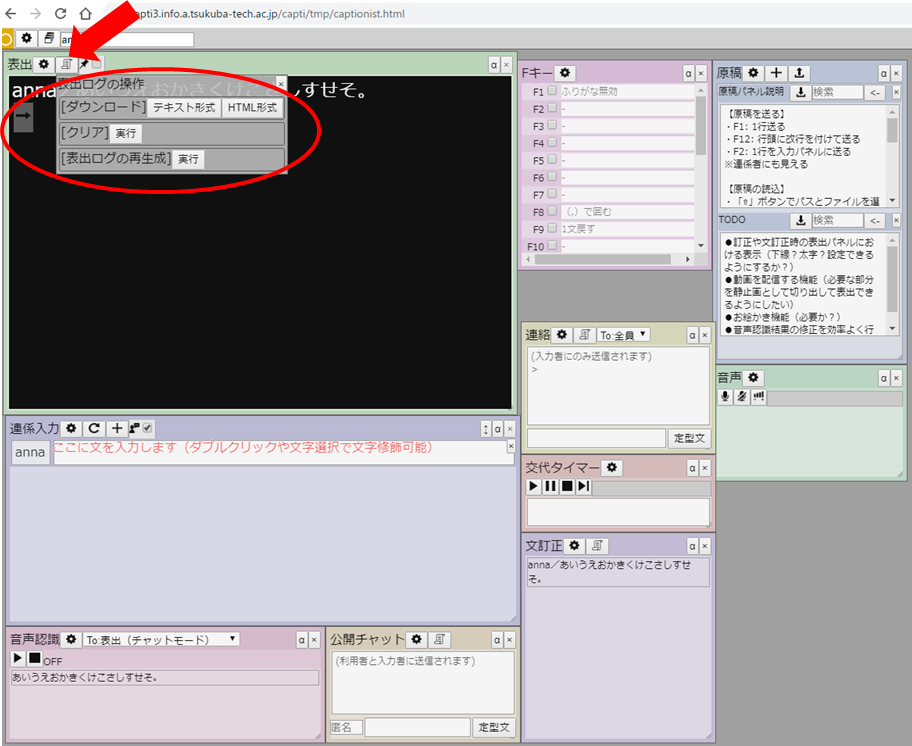Tick the F5 row checkbox
Viewport: 912px width, 746px height.
tap(552, 159)
